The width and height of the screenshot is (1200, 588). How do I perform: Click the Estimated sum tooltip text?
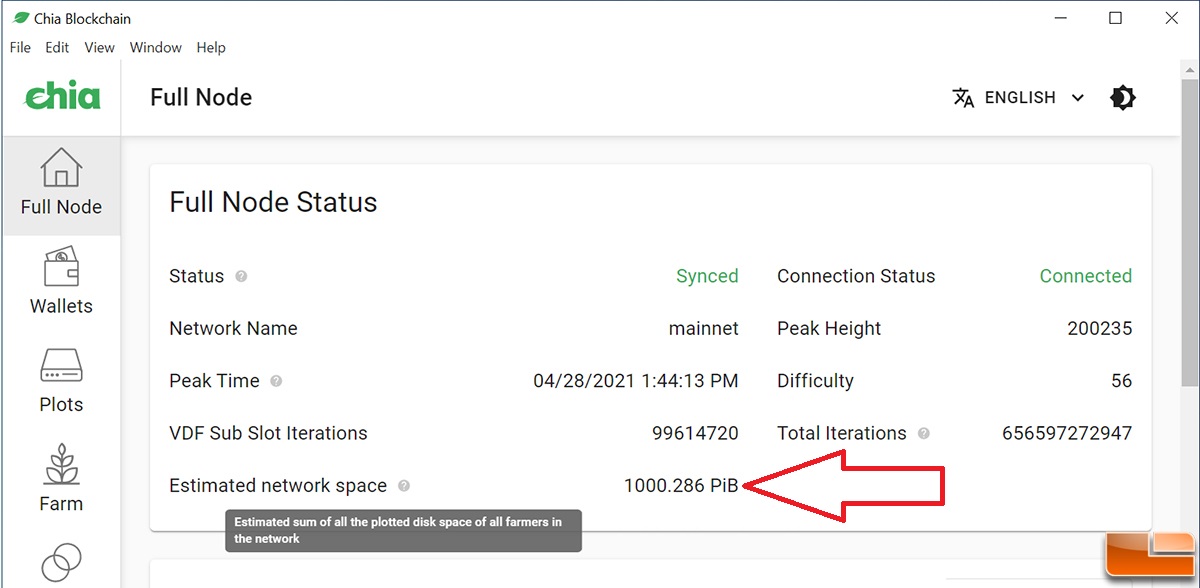[x=403, y=530]
